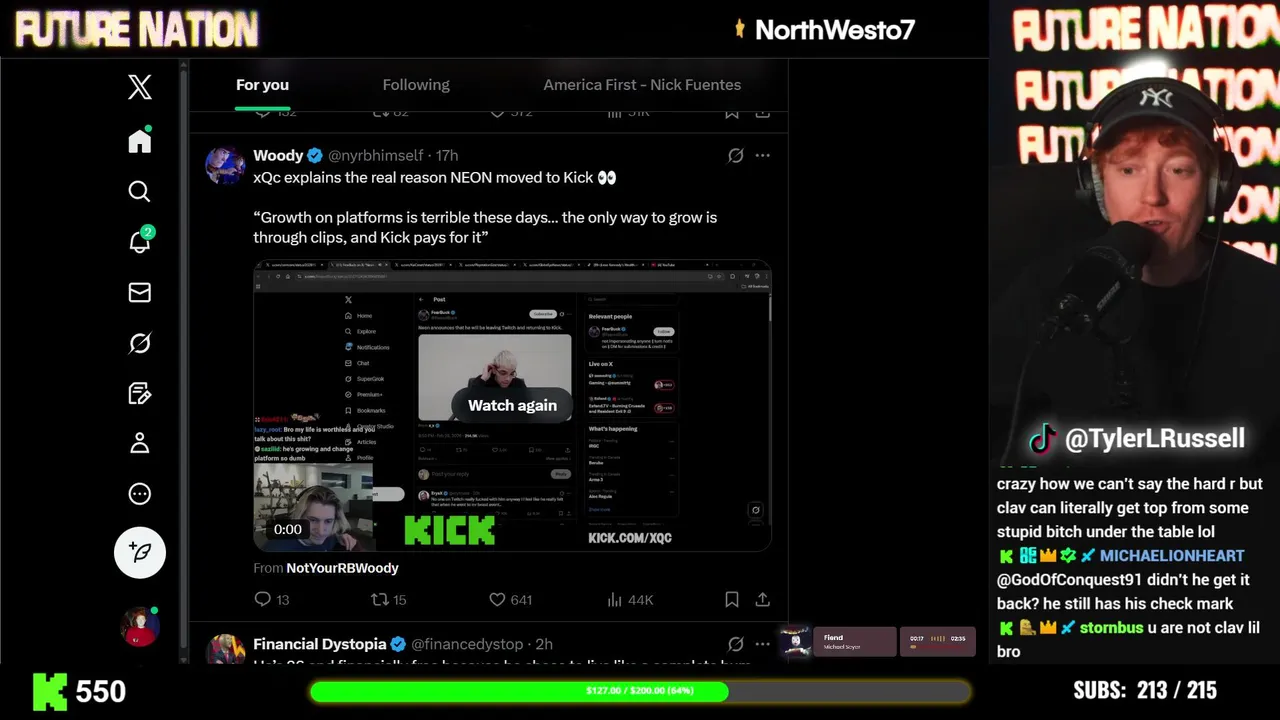
Task: Click the 550 viewer count
Action: [101, 691]
